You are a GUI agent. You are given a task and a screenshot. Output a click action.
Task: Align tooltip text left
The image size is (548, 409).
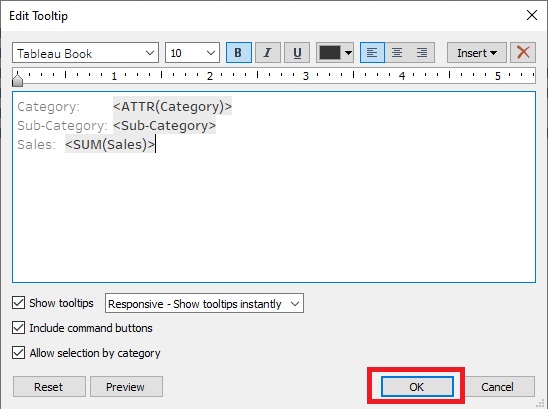pos(372,53)
